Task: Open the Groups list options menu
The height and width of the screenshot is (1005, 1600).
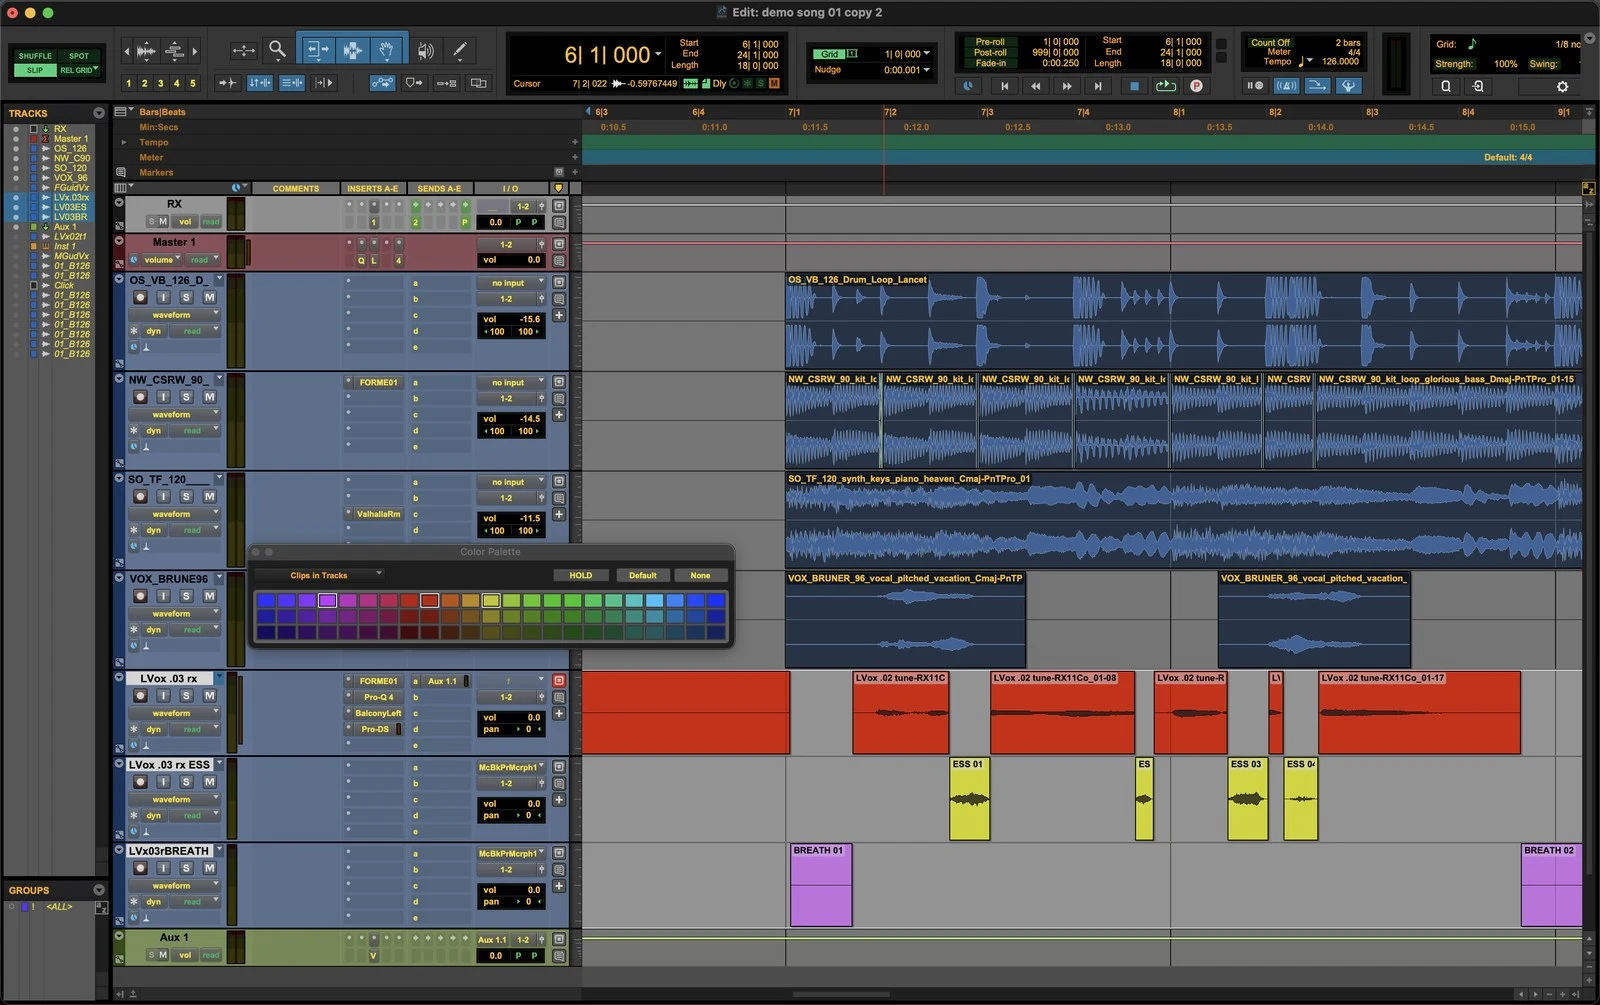Action: coord(99,890)
